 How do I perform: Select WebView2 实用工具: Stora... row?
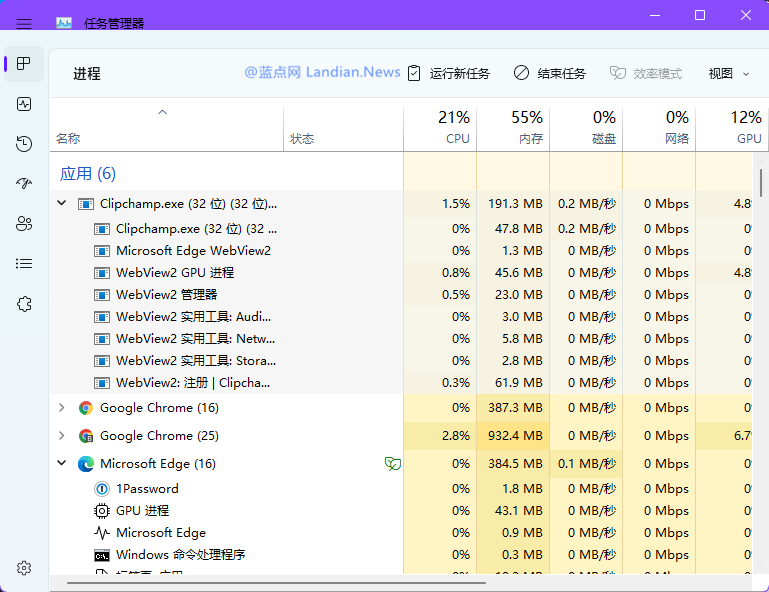coord(401,361)
